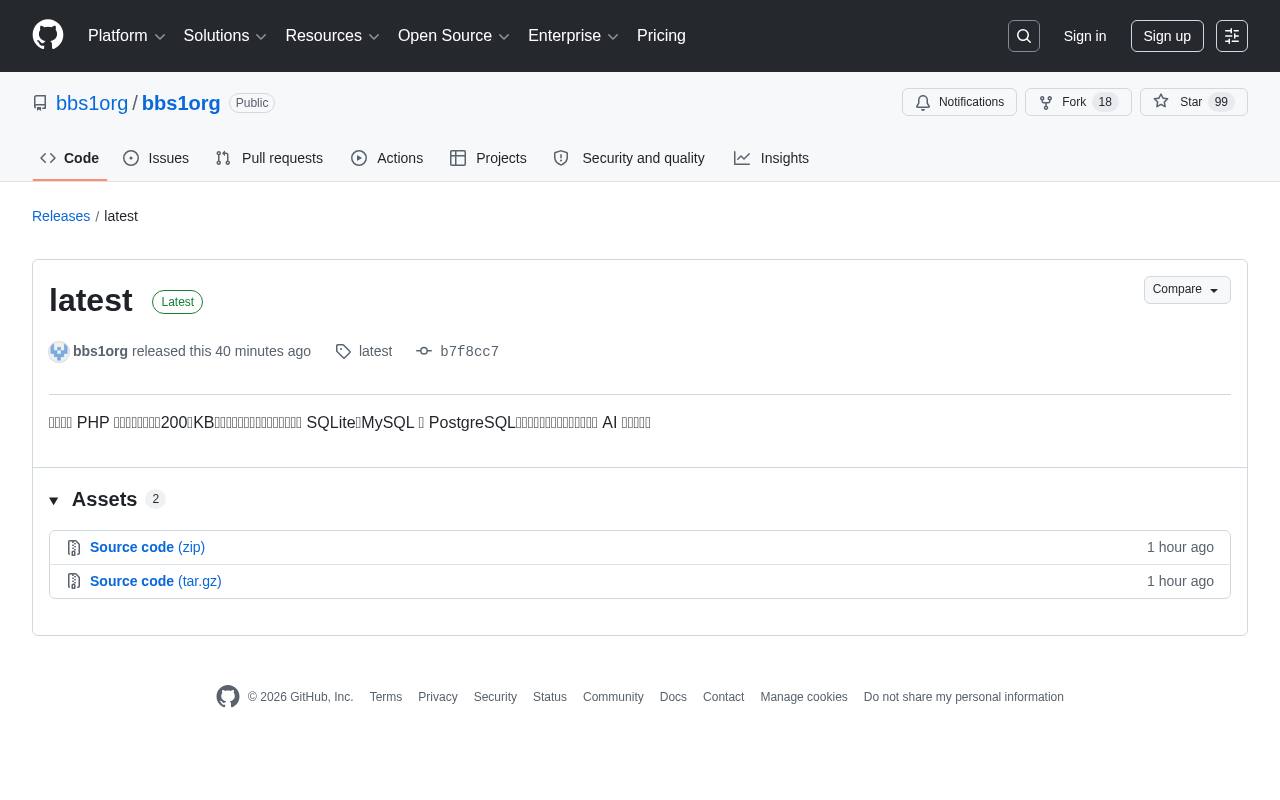Open the Compare dropdown

(x=1187, y=290)
